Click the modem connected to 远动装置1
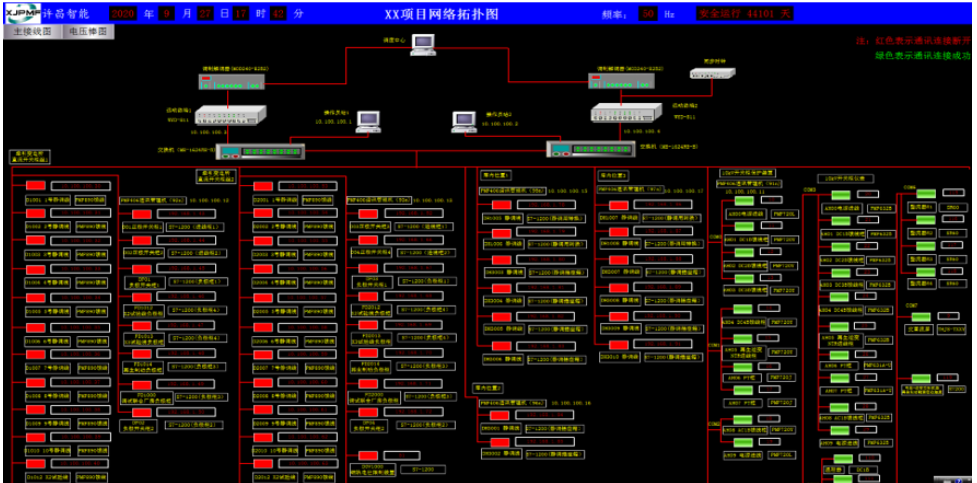The width and height of the screenshot is (977, 483). click(232, 81)
